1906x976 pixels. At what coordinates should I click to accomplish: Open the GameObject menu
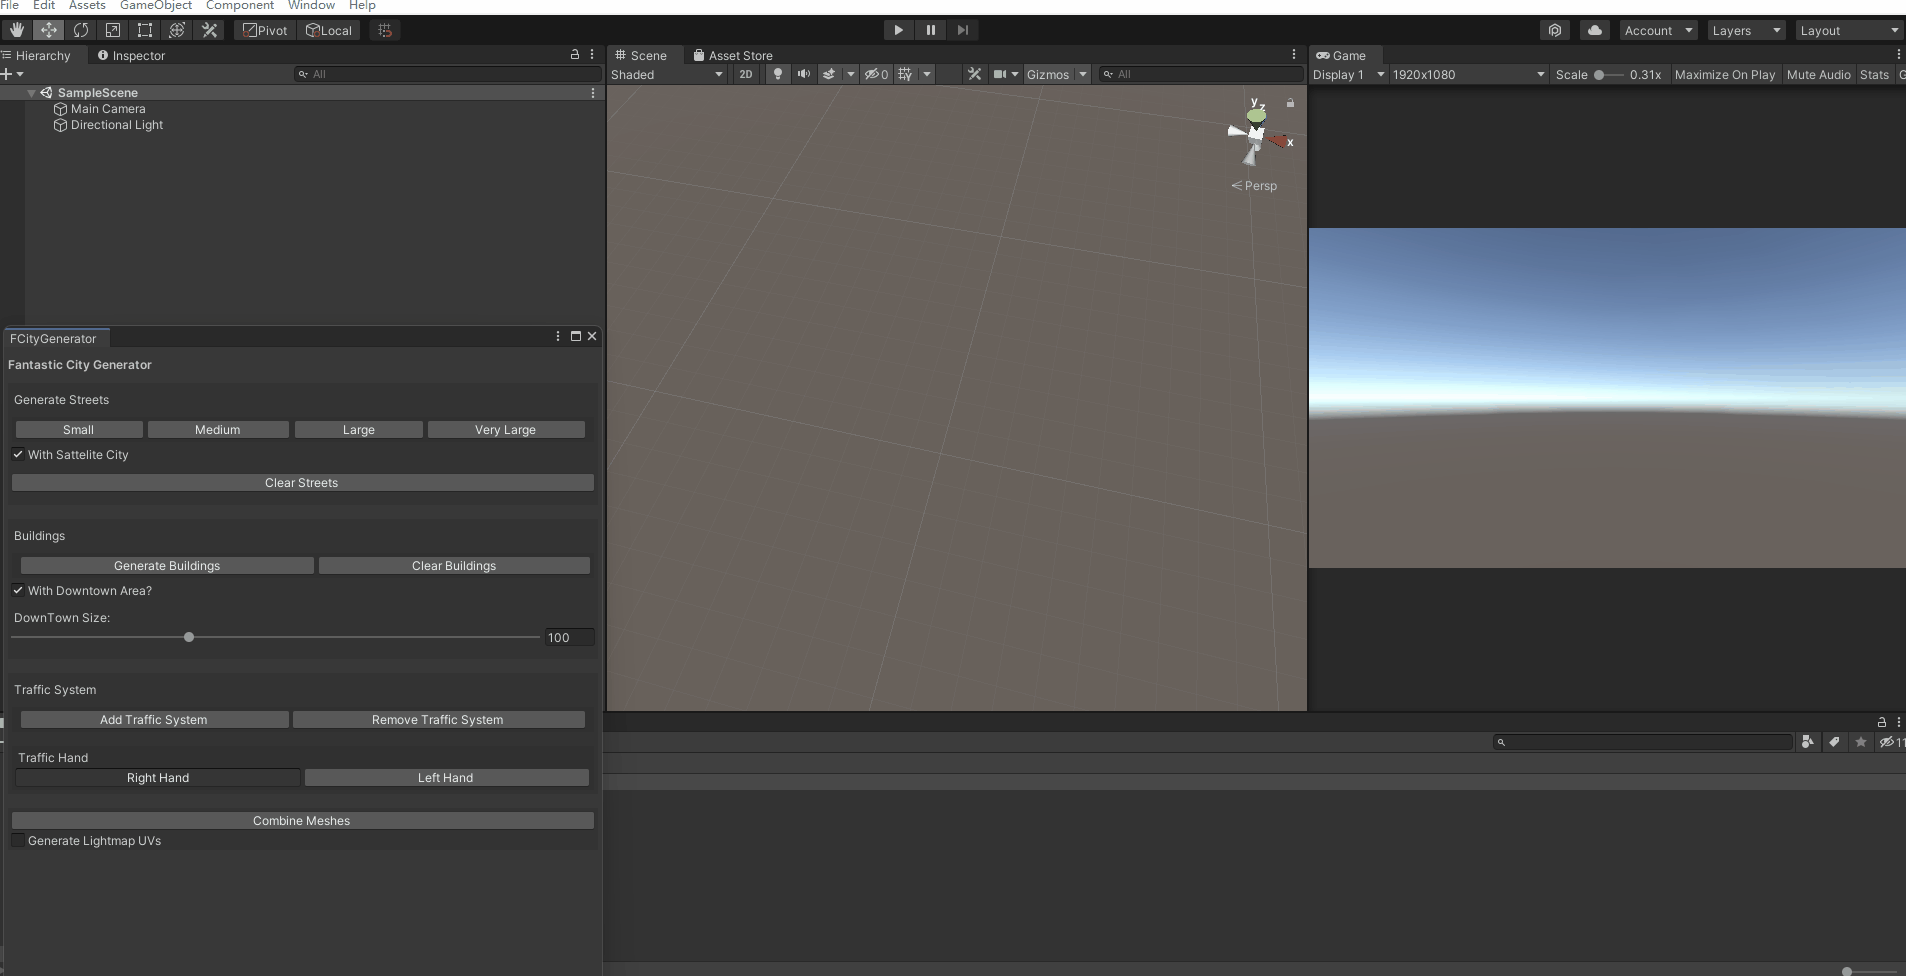coord(156,6)
